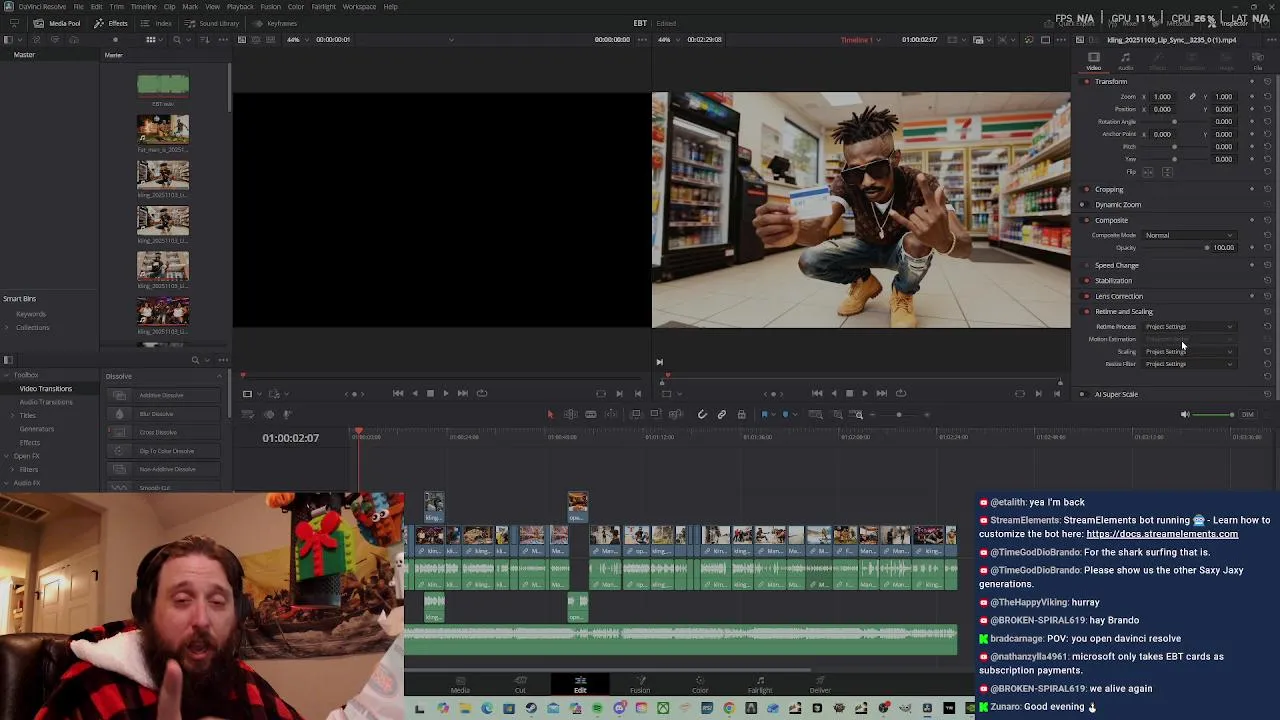Open the StreamElements docs link in chat
This screenshot has width=1280, height=720.
click(1162, 534)
